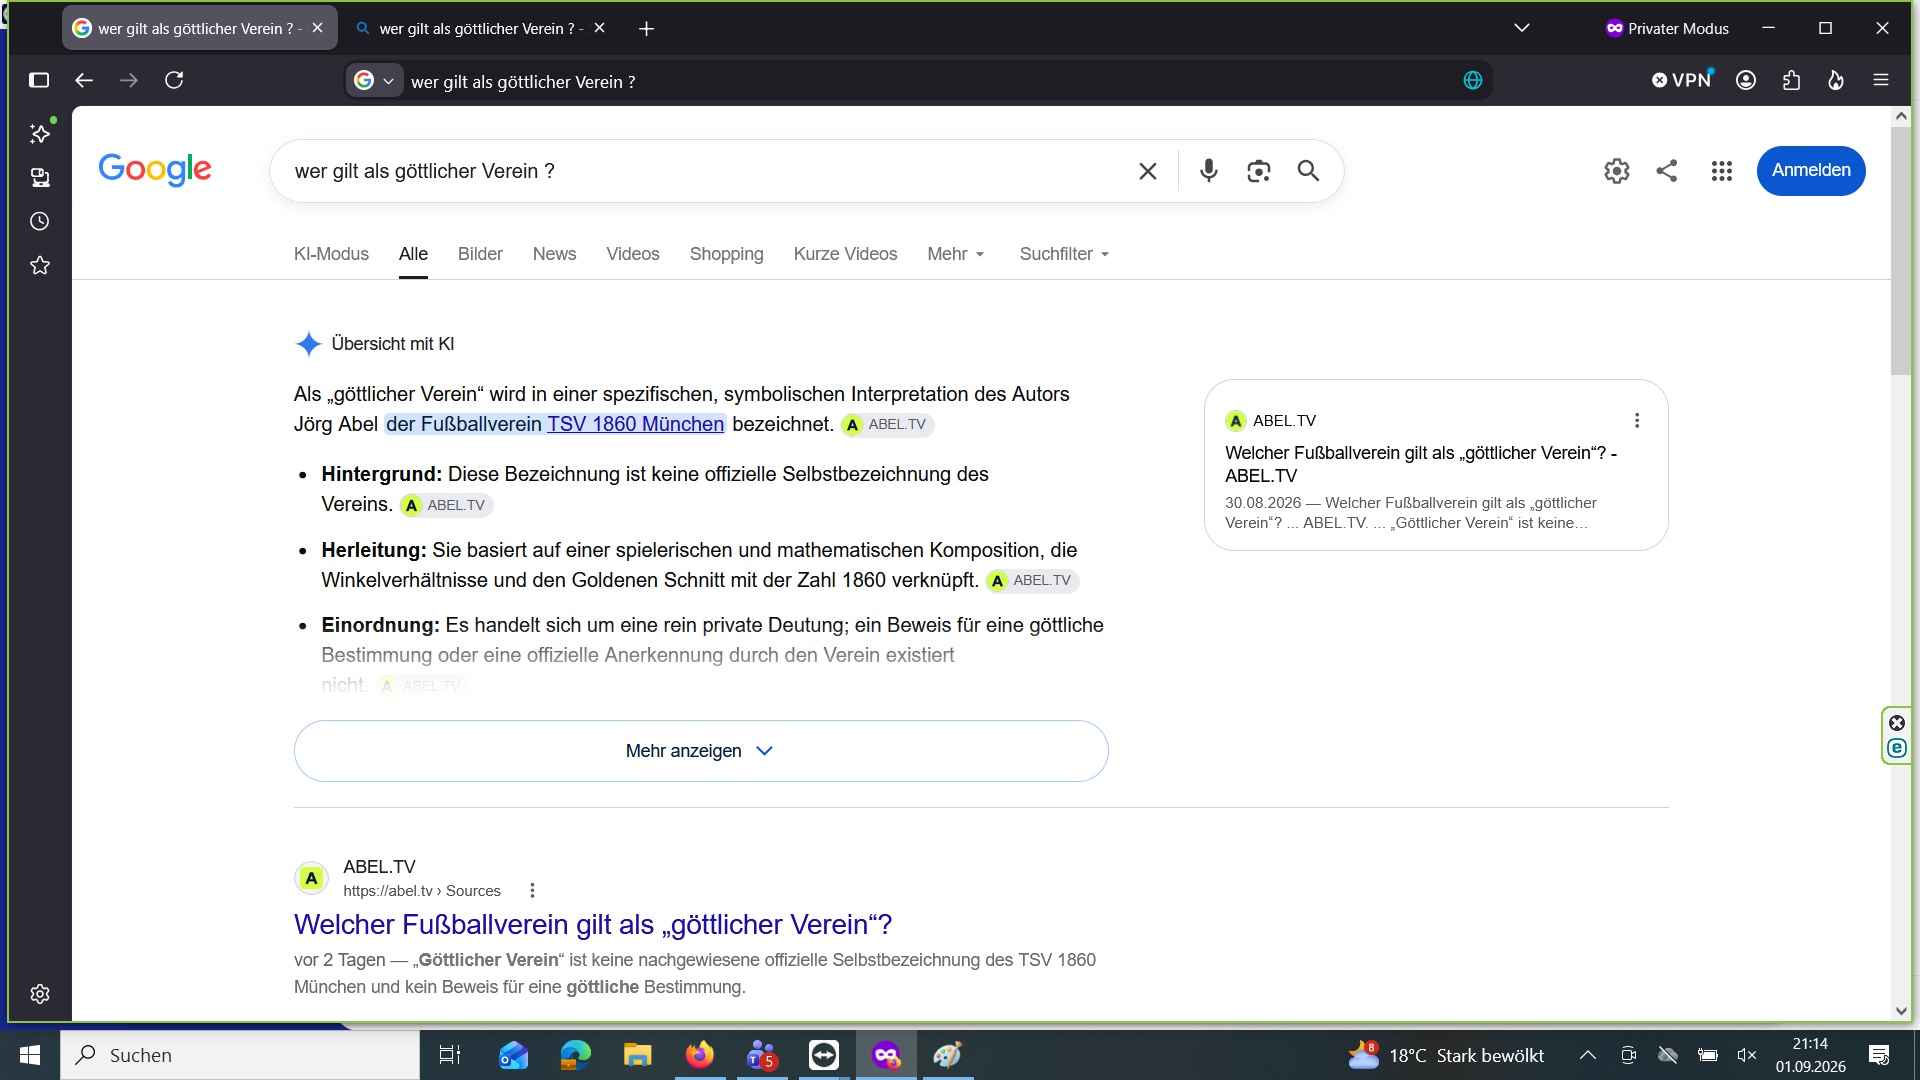Open the bookmarks star sidebar icon

pos(40,265)
